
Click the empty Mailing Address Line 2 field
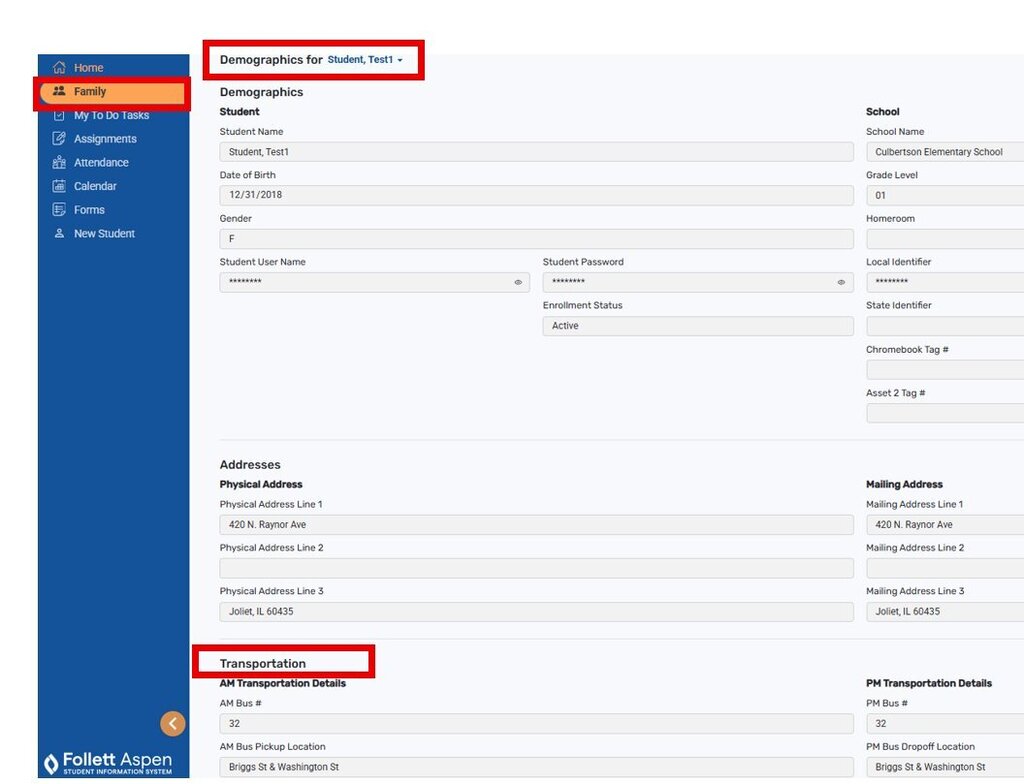(945, 568)
